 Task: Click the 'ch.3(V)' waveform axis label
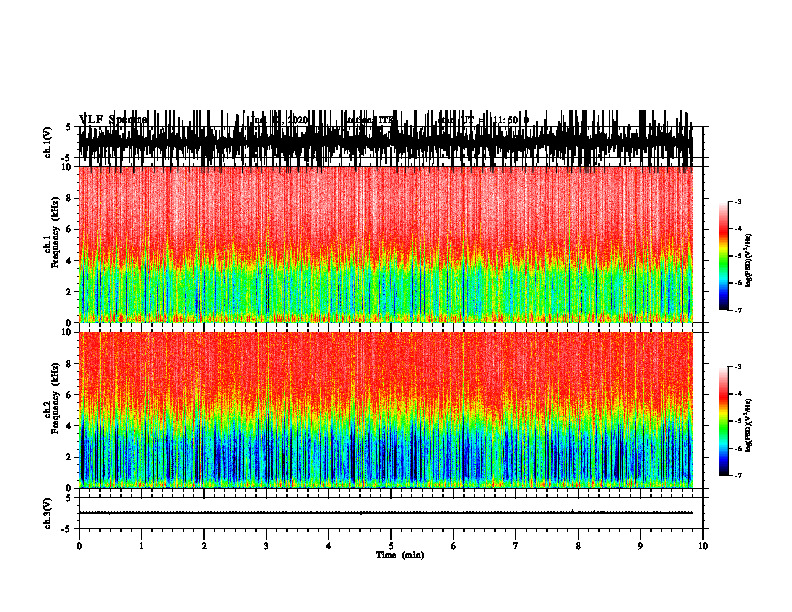click(x=48, y=513)
